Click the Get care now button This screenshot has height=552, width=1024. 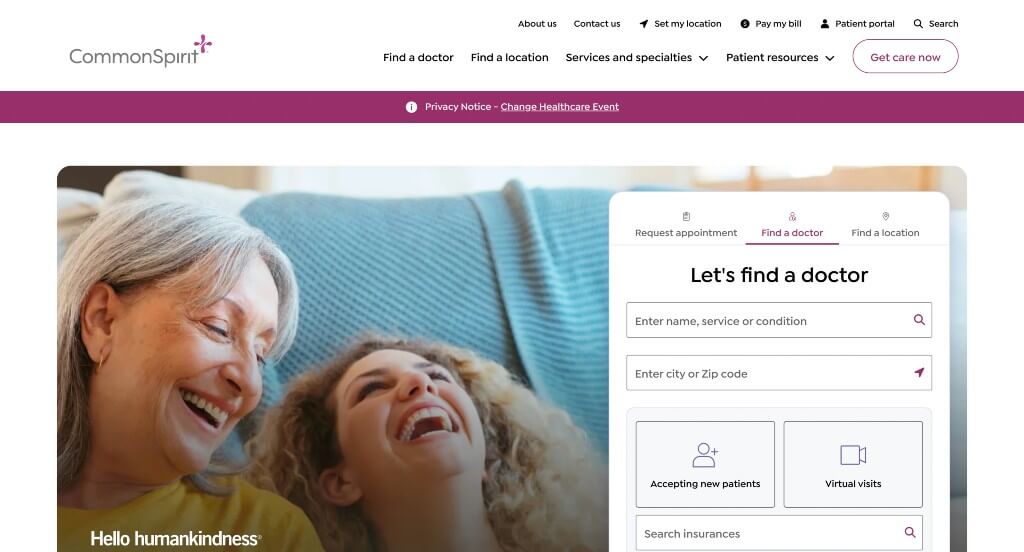tap(905, 57)
